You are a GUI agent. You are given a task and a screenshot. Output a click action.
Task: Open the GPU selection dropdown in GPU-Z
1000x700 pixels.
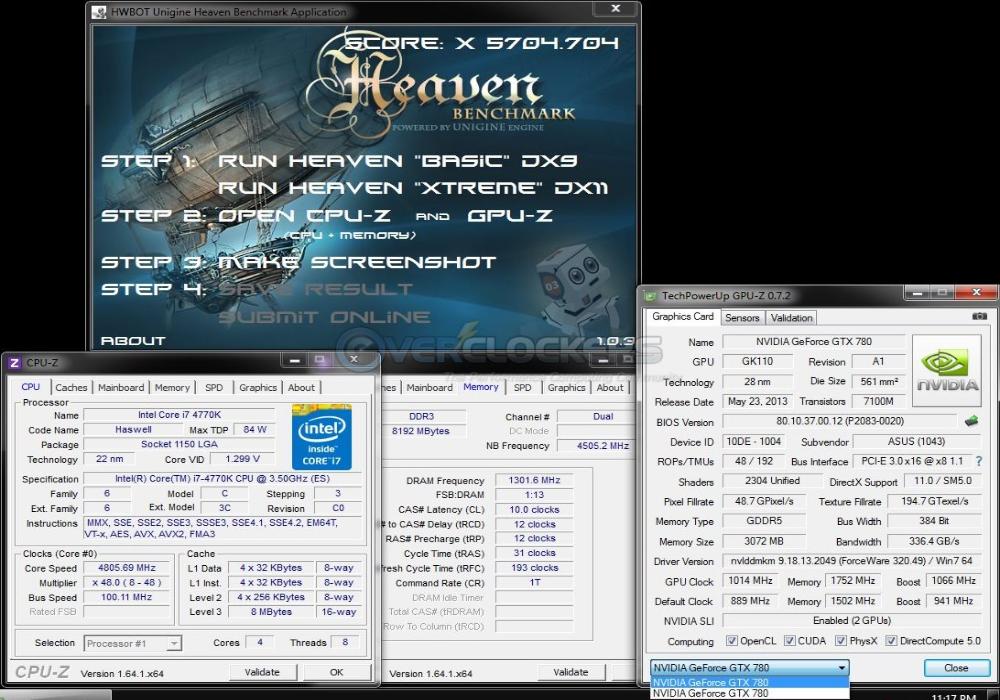pyautogui.click(x=749, y=667)
